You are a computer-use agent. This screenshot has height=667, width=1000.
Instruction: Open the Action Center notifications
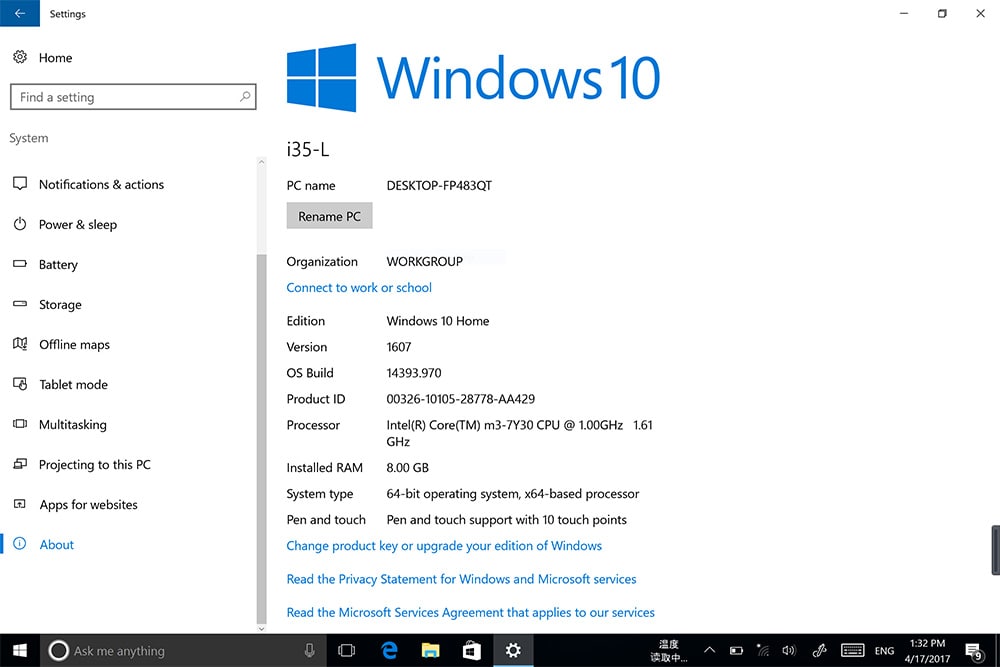coord(974,651)
